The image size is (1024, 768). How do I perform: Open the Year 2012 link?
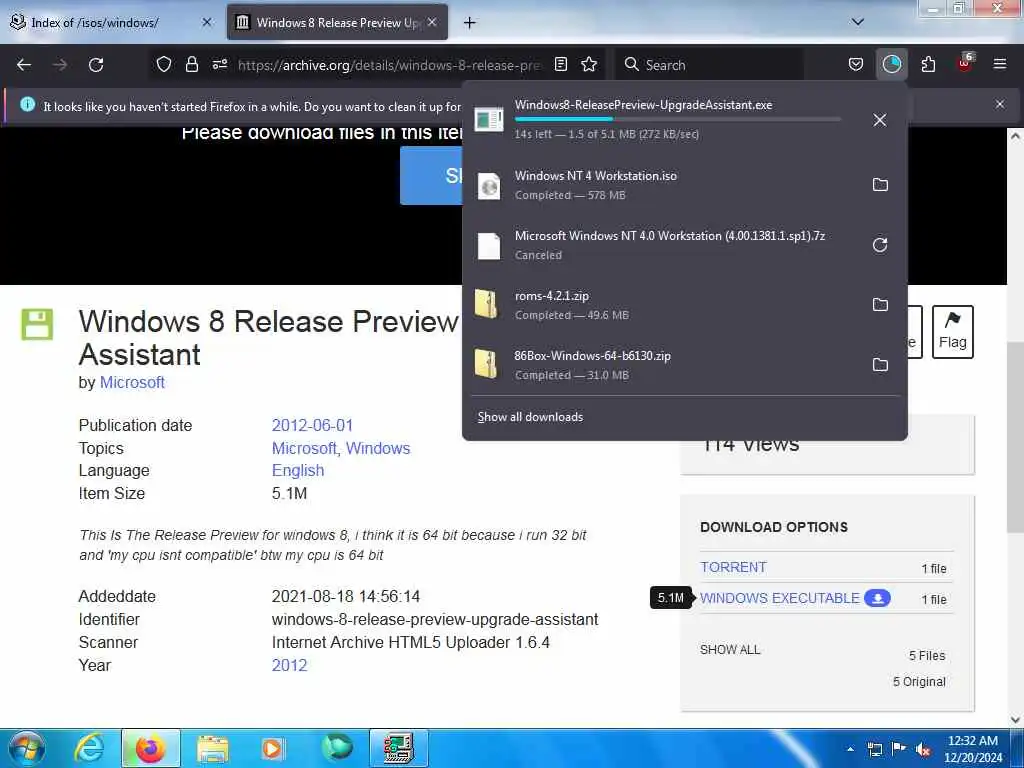(289, 665)
